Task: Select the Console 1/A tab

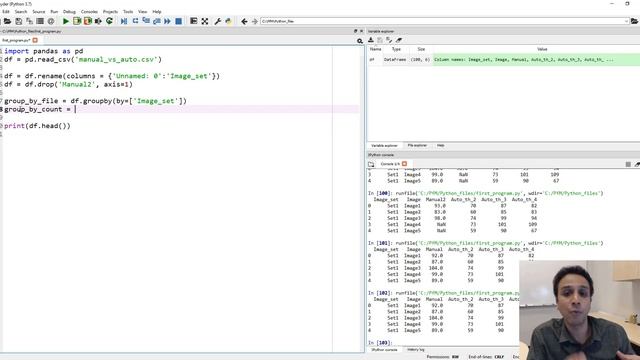Action: coord(391,164)
